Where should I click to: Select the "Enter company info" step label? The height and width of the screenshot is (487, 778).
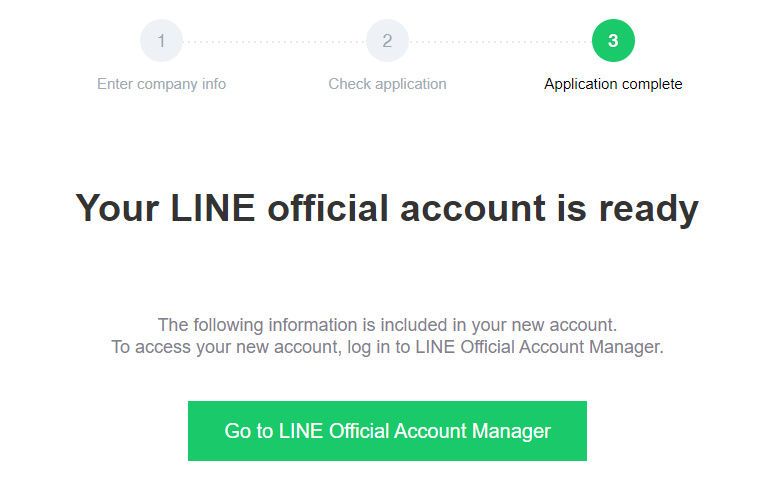[161, 84]
